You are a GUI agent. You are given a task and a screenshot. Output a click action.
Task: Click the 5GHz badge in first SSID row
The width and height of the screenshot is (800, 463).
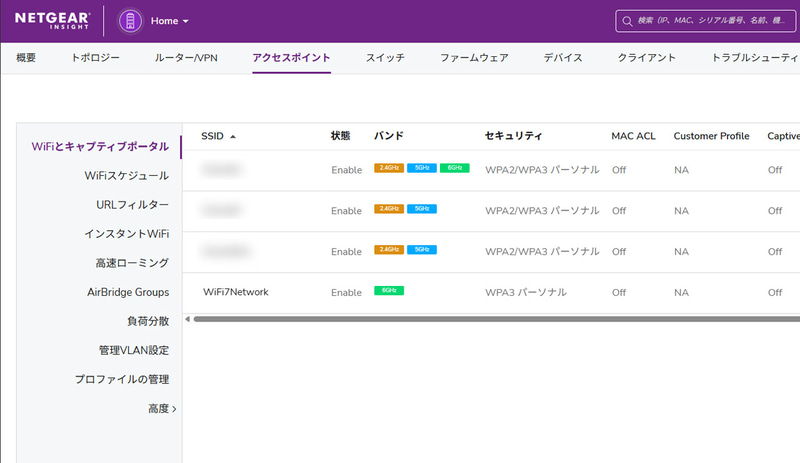[422, 168]
